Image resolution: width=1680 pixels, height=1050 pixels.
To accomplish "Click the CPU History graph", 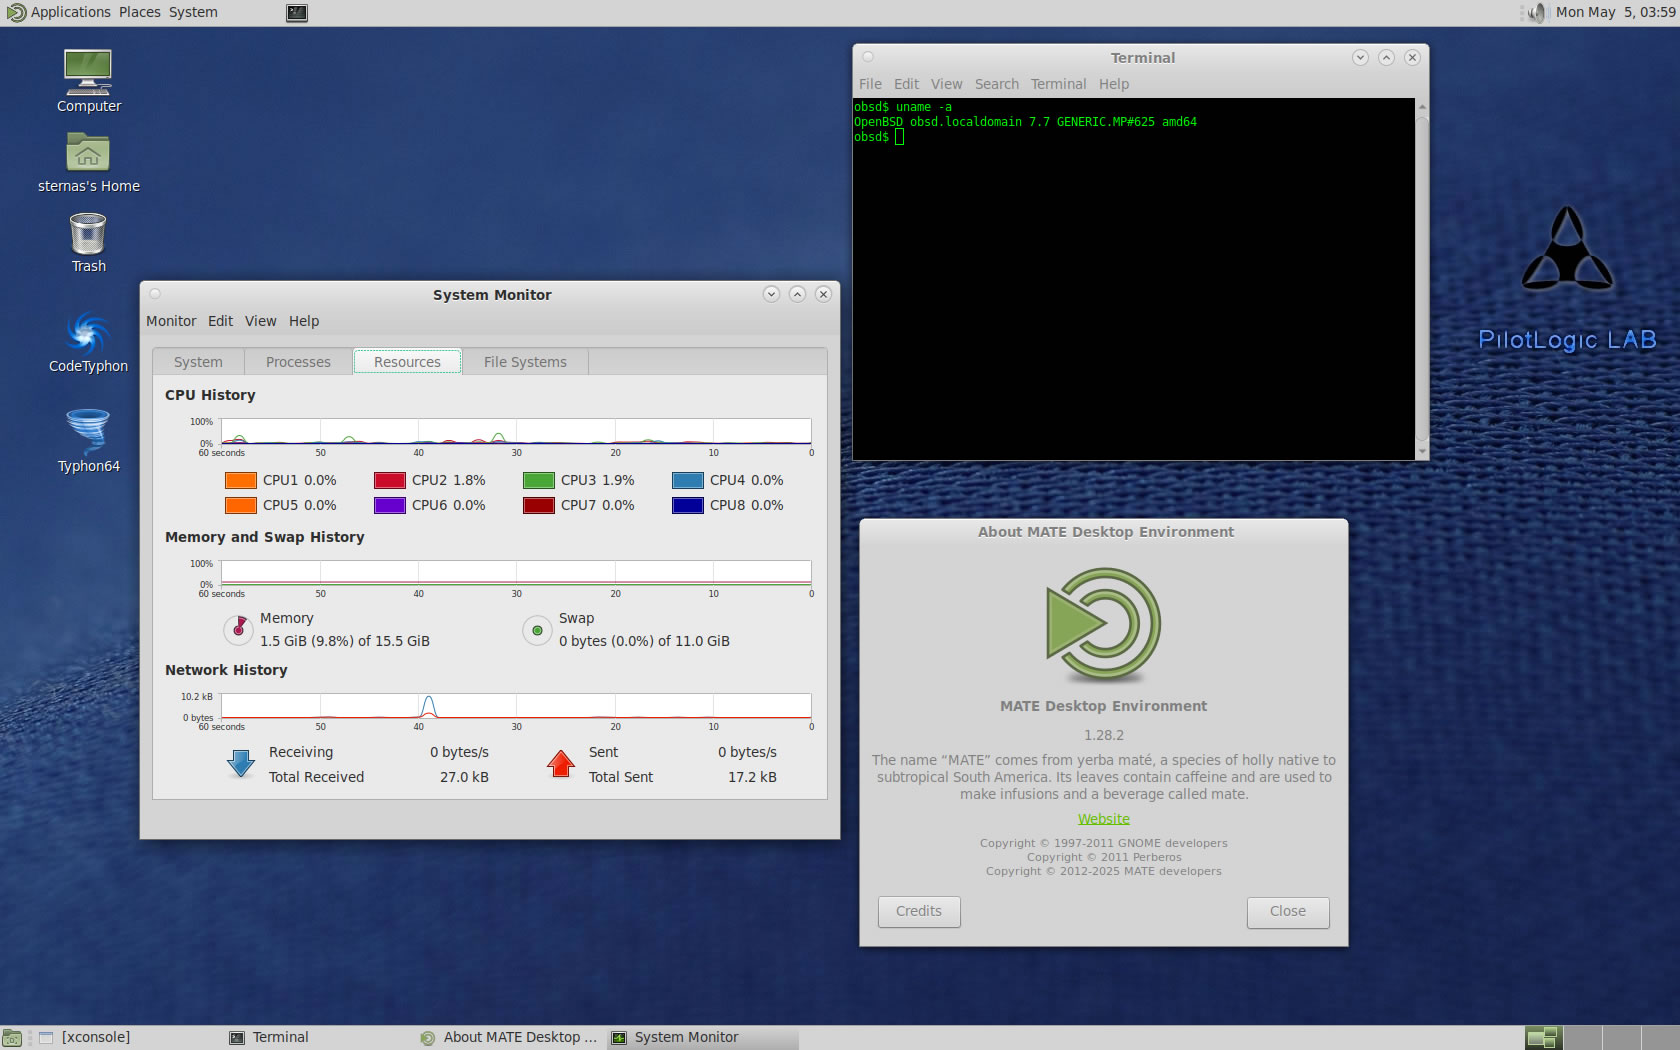I will tap(516, 431).
